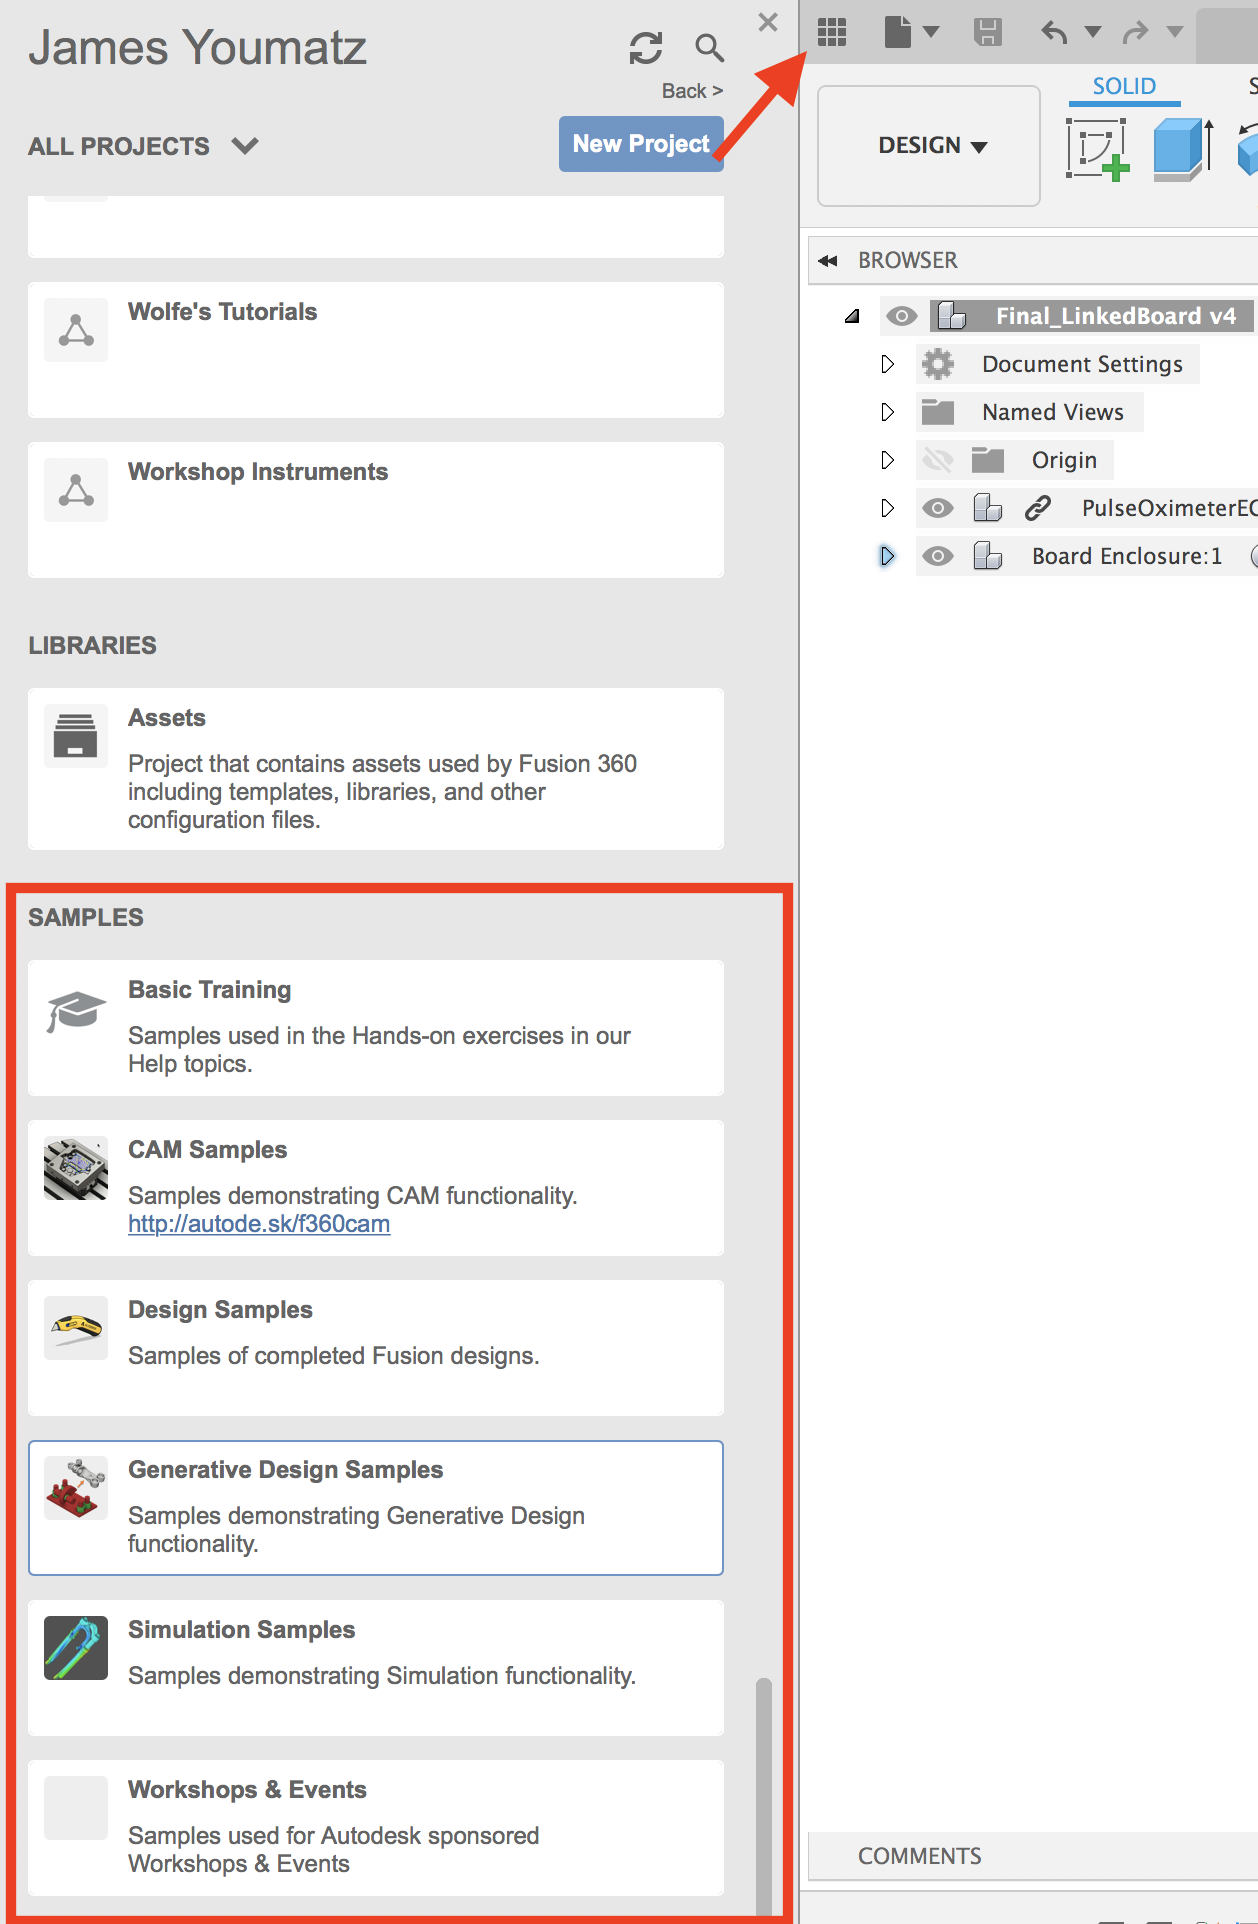The image size is (1258, 1924).
Task: Open the undo history dropdown arrow
Action: coord(1093,32)
